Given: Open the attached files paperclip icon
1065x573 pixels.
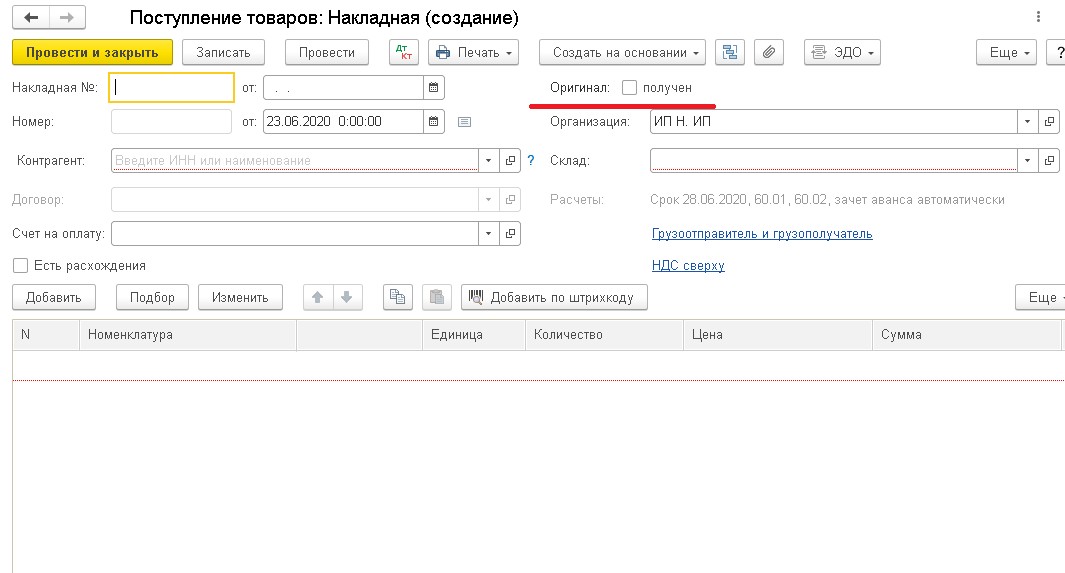Looking at the screenshot, I should click(x=768, y=52).
